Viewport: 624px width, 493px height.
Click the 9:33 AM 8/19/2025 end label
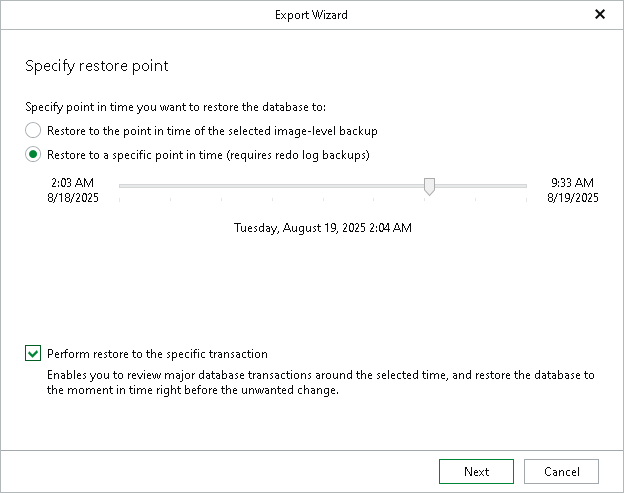573,190
